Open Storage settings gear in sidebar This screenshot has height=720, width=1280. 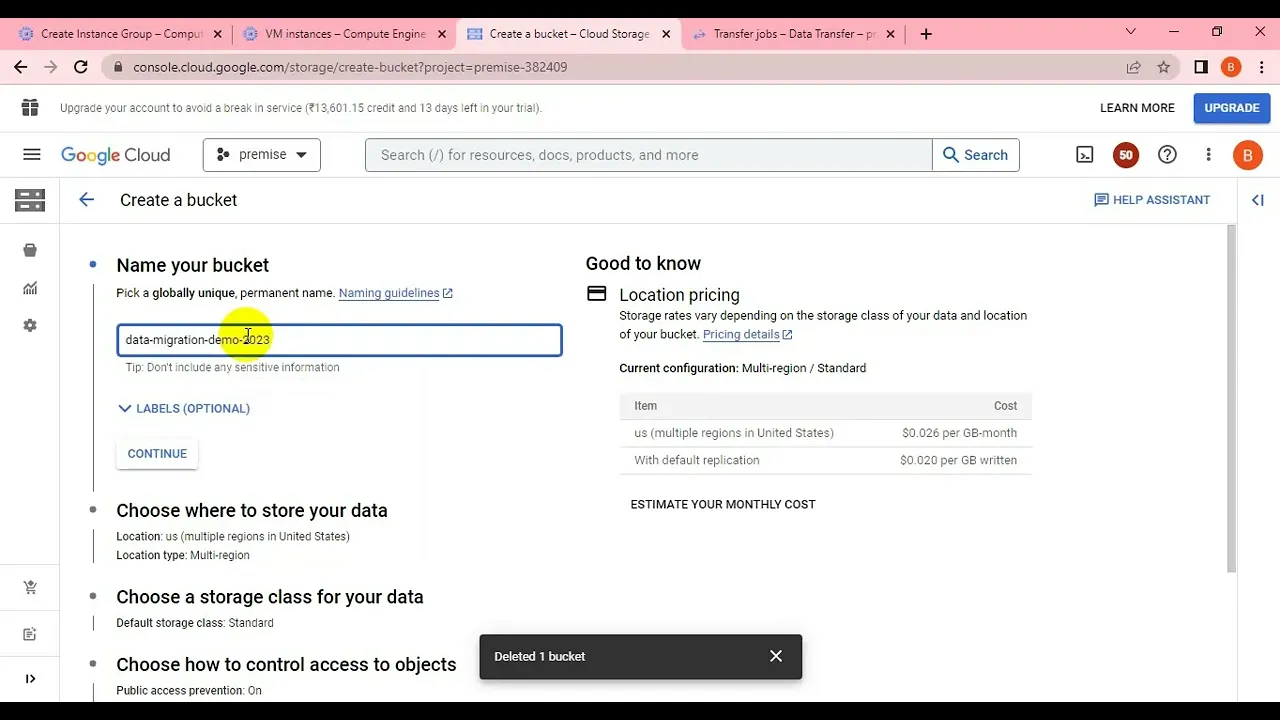(x=30, y=326)
